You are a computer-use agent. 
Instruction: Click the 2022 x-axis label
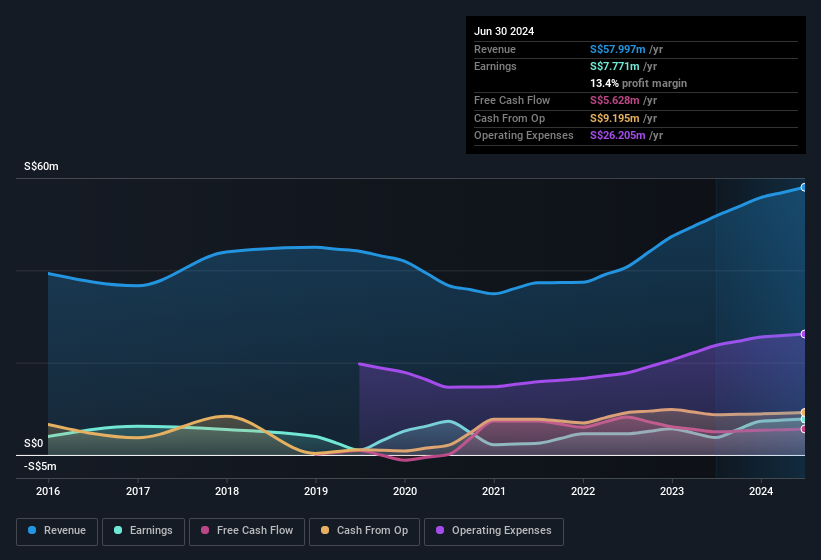click(x=583, y=491)
